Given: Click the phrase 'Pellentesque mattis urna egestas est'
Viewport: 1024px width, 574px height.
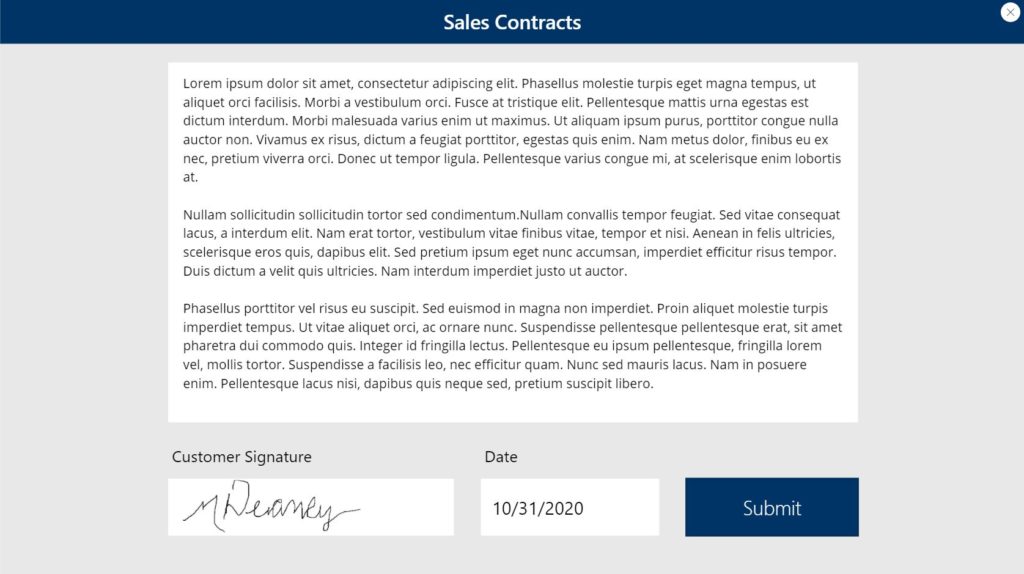Looking at the screenshot, I should click(697, 103).
